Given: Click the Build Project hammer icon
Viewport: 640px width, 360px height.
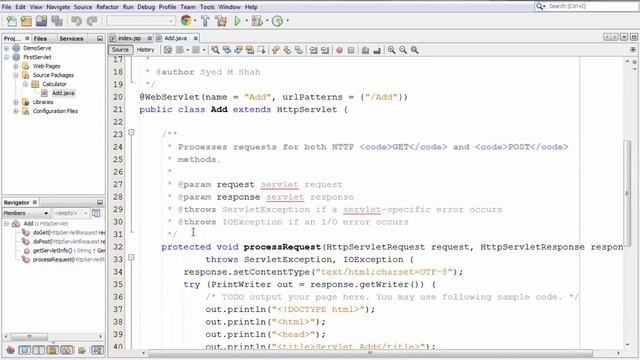Looking at the screenshot, I should click(x=205, y=21).
